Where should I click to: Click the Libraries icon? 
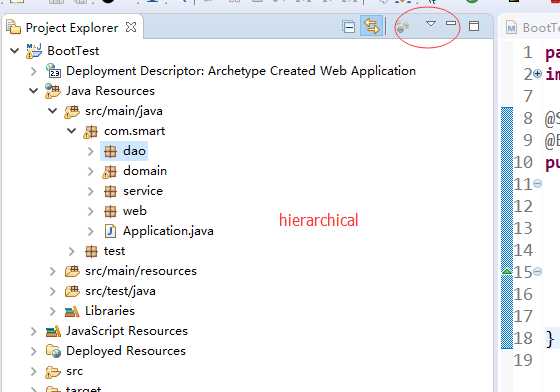(x=72, y=312)
